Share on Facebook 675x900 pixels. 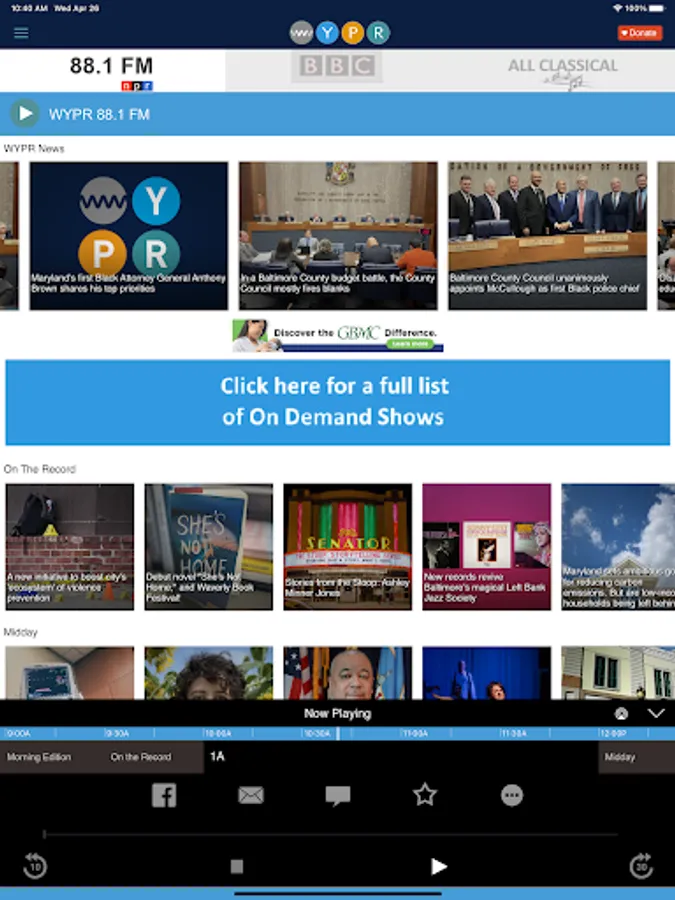tap(164, 796)
